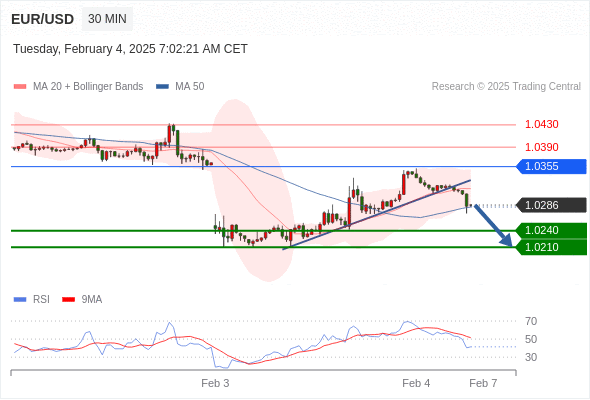Viewport: 590px width, 400px height.
Task: Toggle MA 20 + Bollinger Bands legend swatch
Action: (x=20, y=87)
